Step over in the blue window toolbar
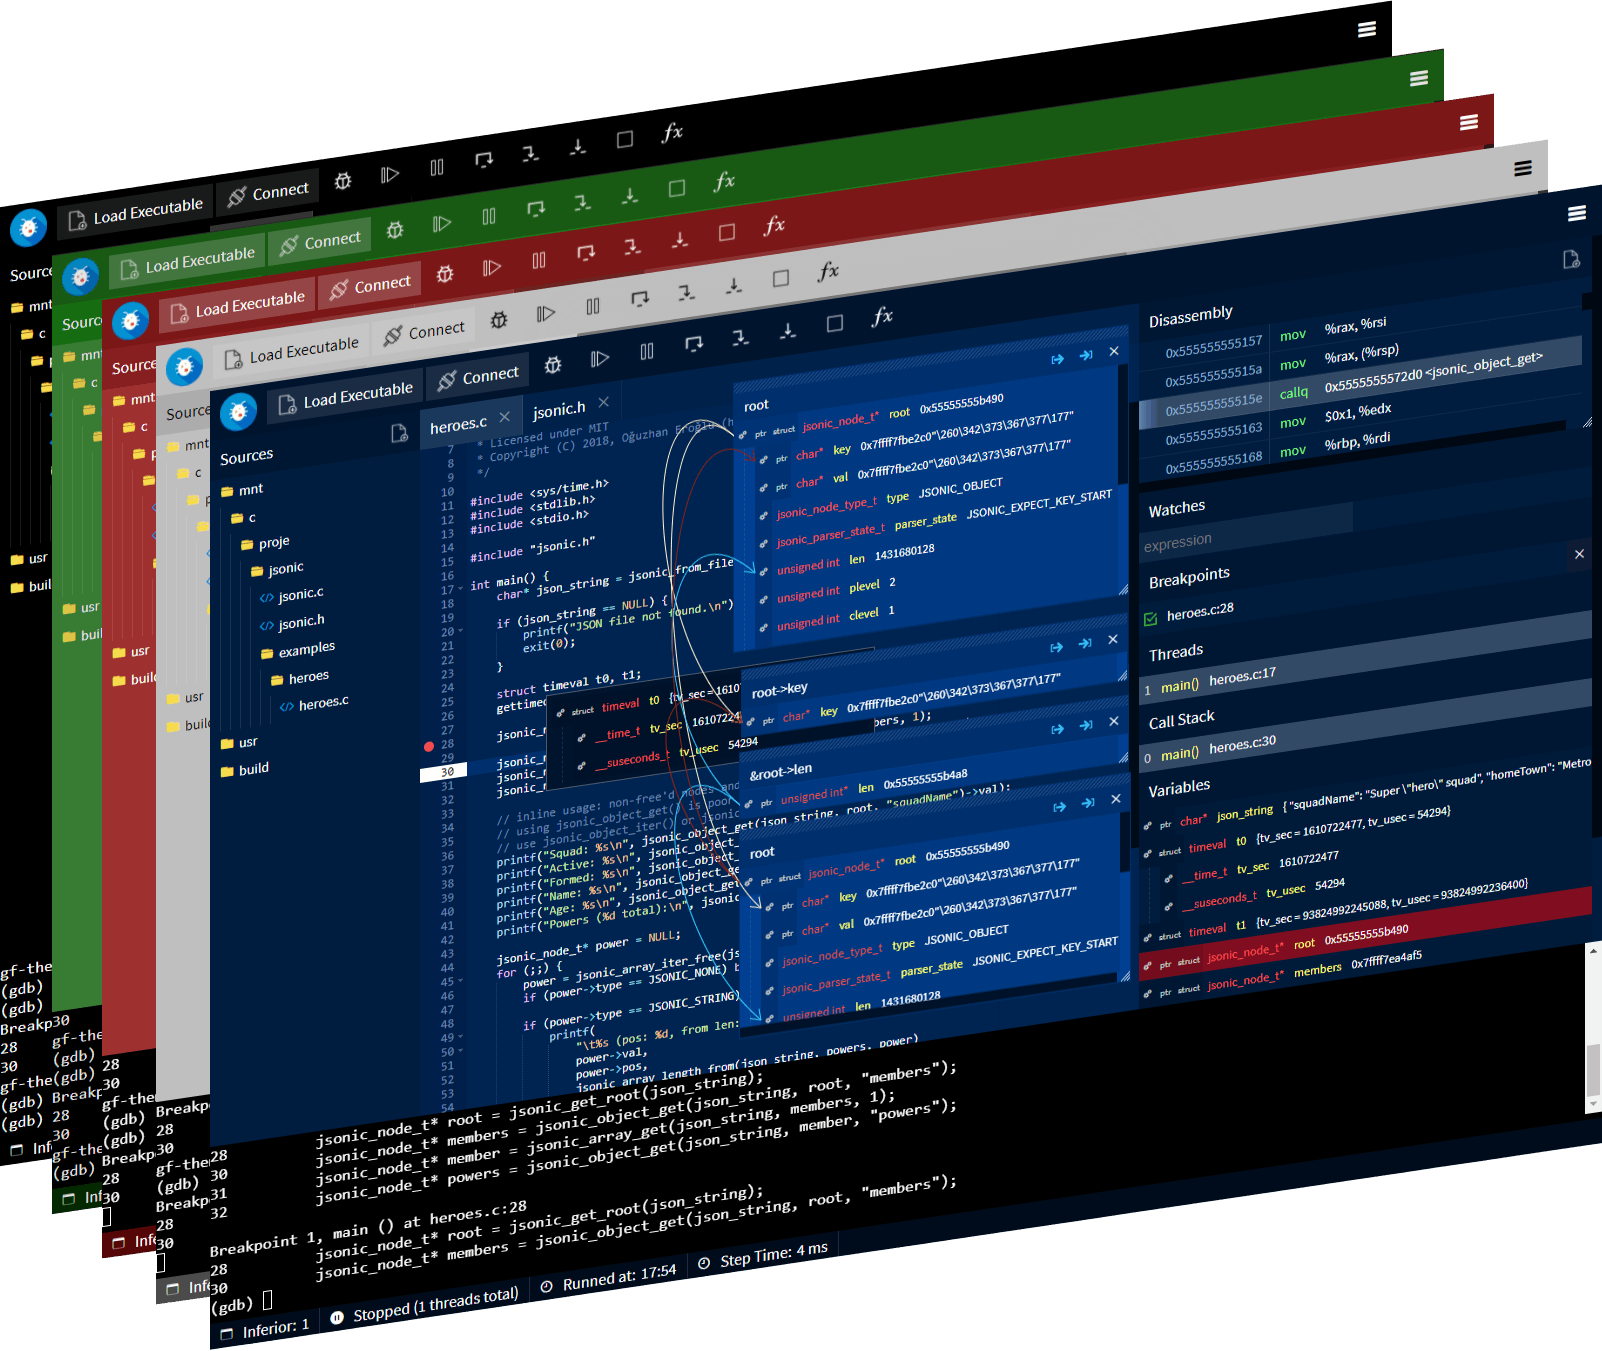 [x=694, y=344]
